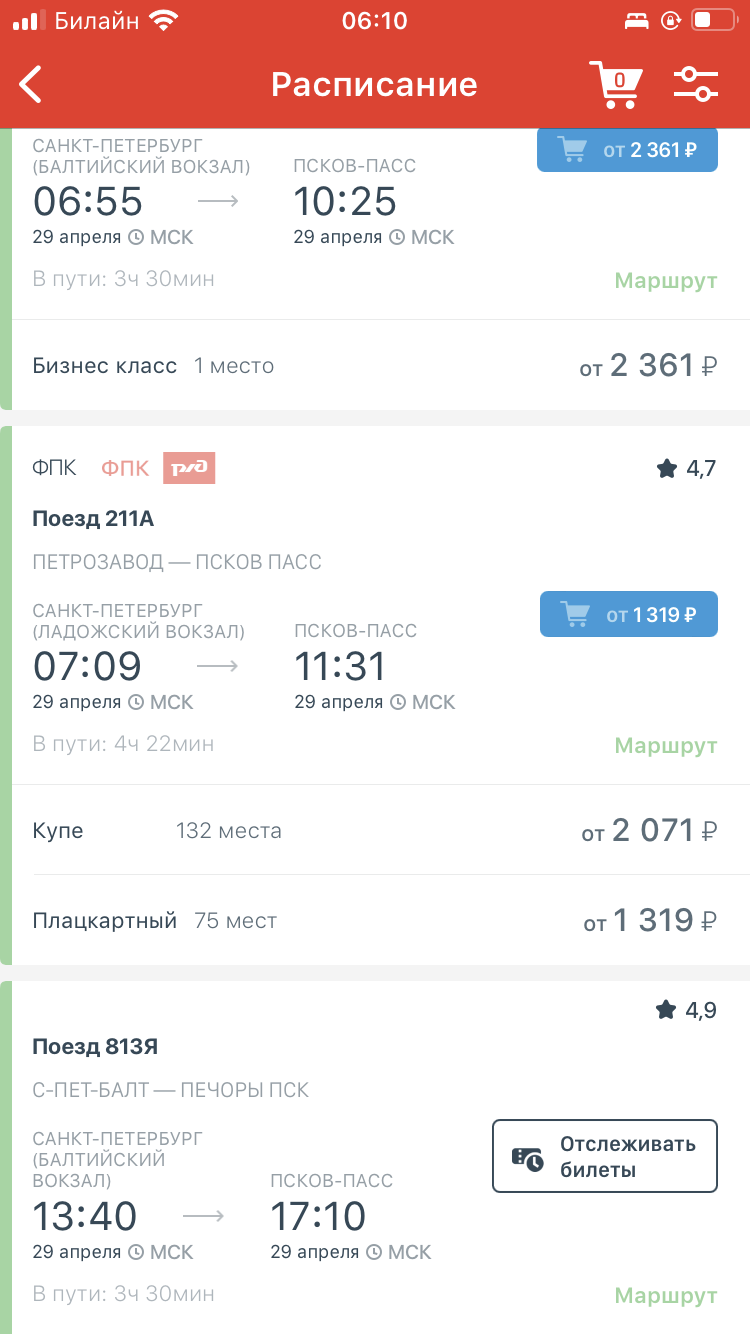Select the Купе 132 места row
The width and height of the screenshot is (750, 1334).
pyautogui.click(x=375, y=830)
